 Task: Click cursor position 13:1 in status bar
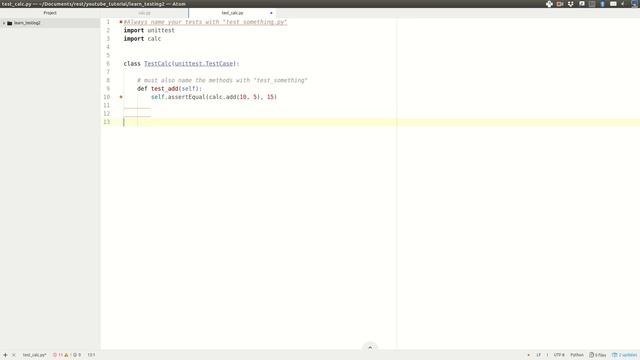(91, 355)
